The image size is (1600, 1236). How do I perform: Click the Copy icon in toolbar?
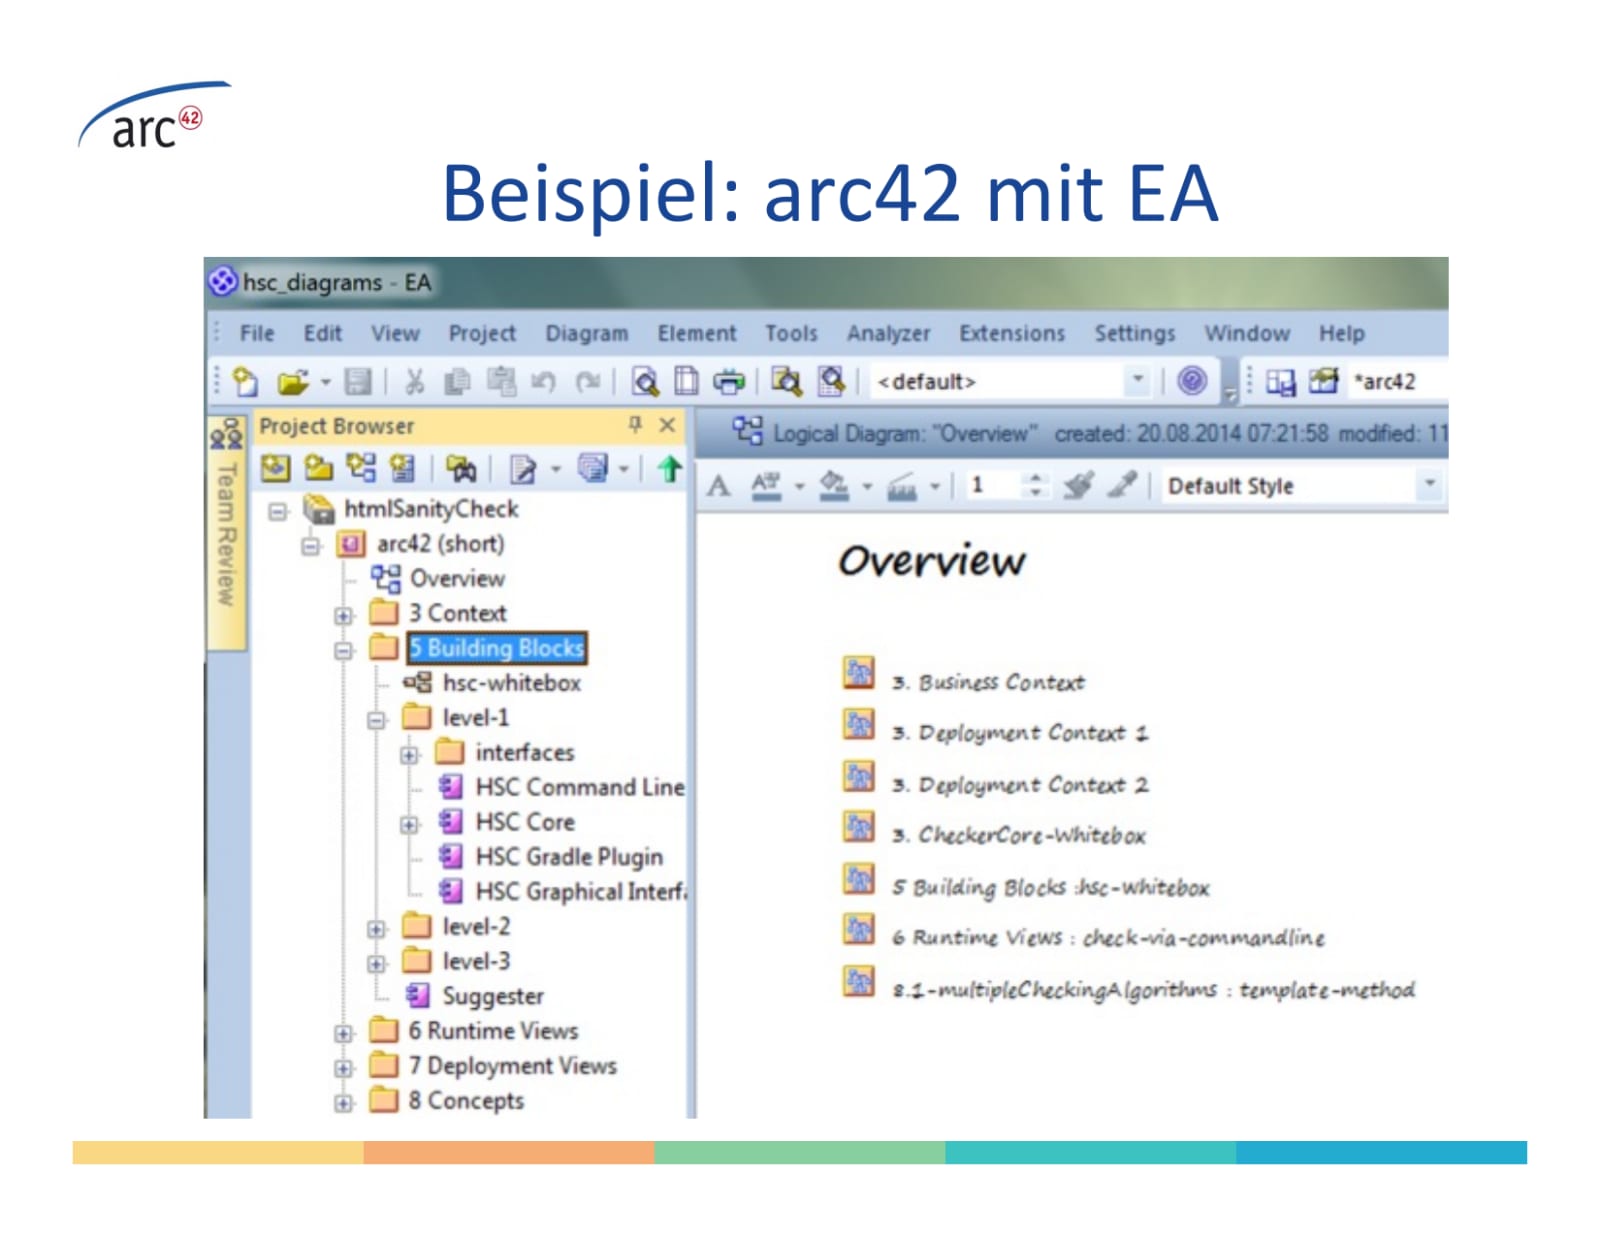coord(457,382)
